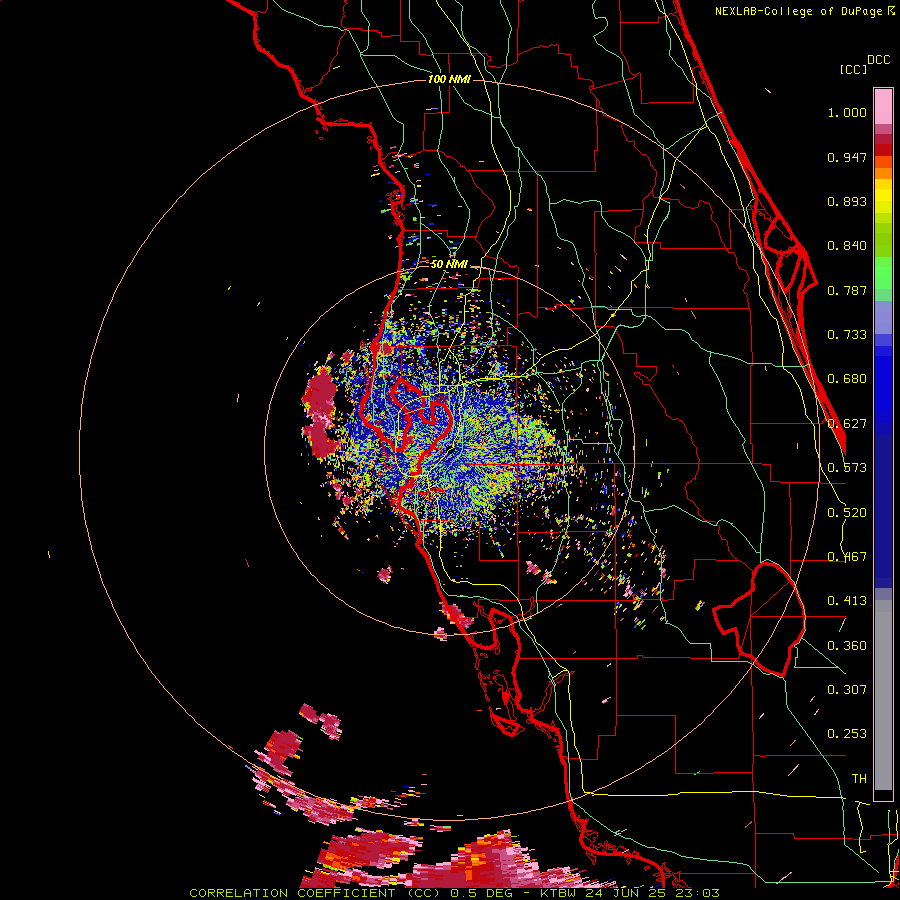This screenshot has height=900, width=900.
Task: Select the 0.787 color scale value
Action: pos(847,290)
